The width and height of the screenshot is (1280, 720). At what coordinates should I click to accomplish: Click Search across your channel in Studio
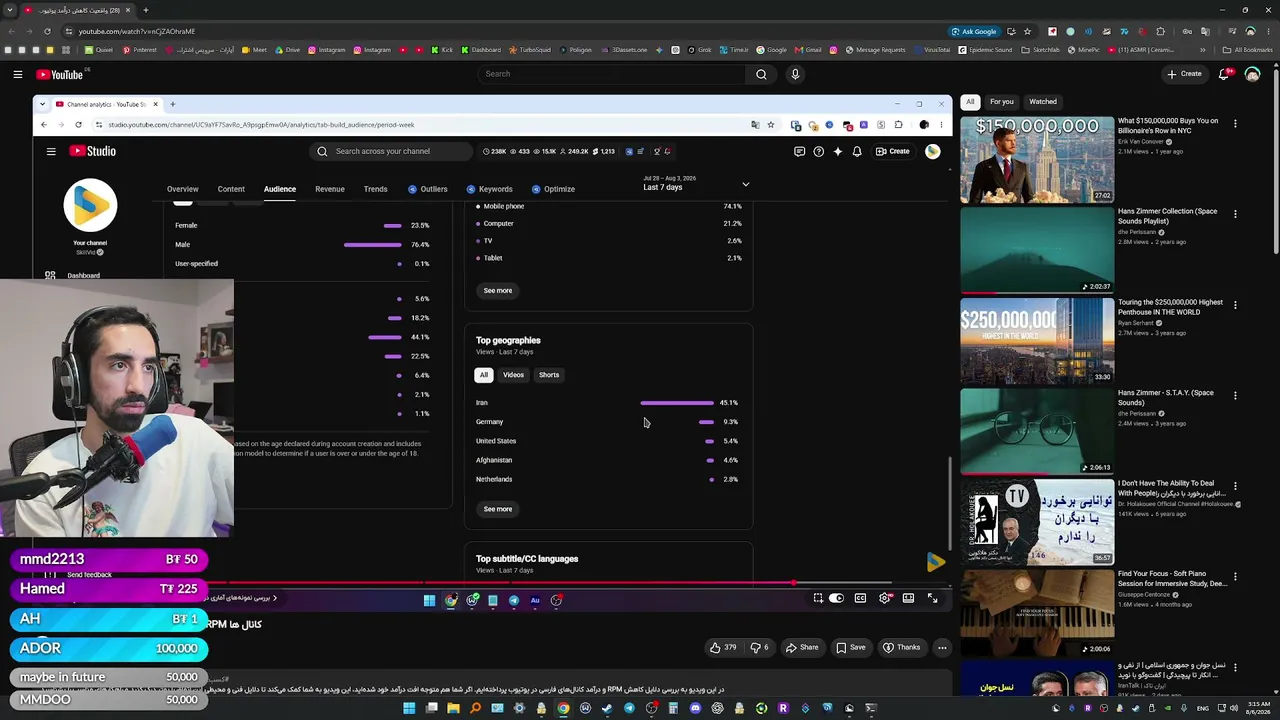point(390,151)
